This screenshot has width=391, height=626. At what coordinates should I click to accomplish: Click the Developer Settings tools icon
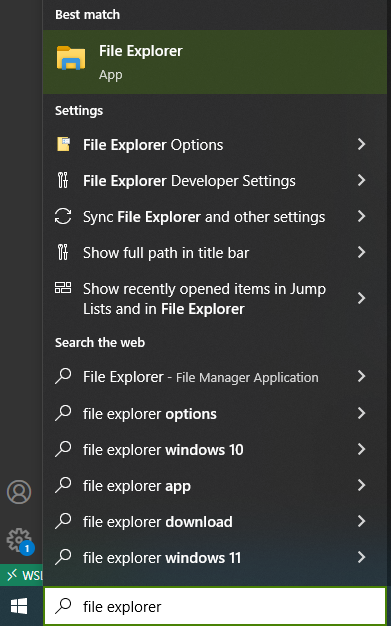(x=63, y=180)
